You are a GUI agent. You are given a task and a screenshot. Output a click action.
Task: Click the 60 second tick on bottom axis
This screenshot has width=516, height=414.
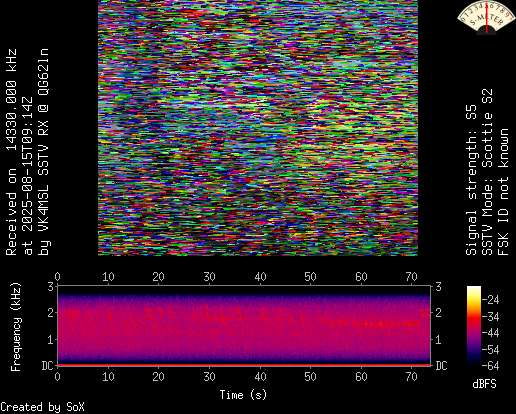pos(361,377)
